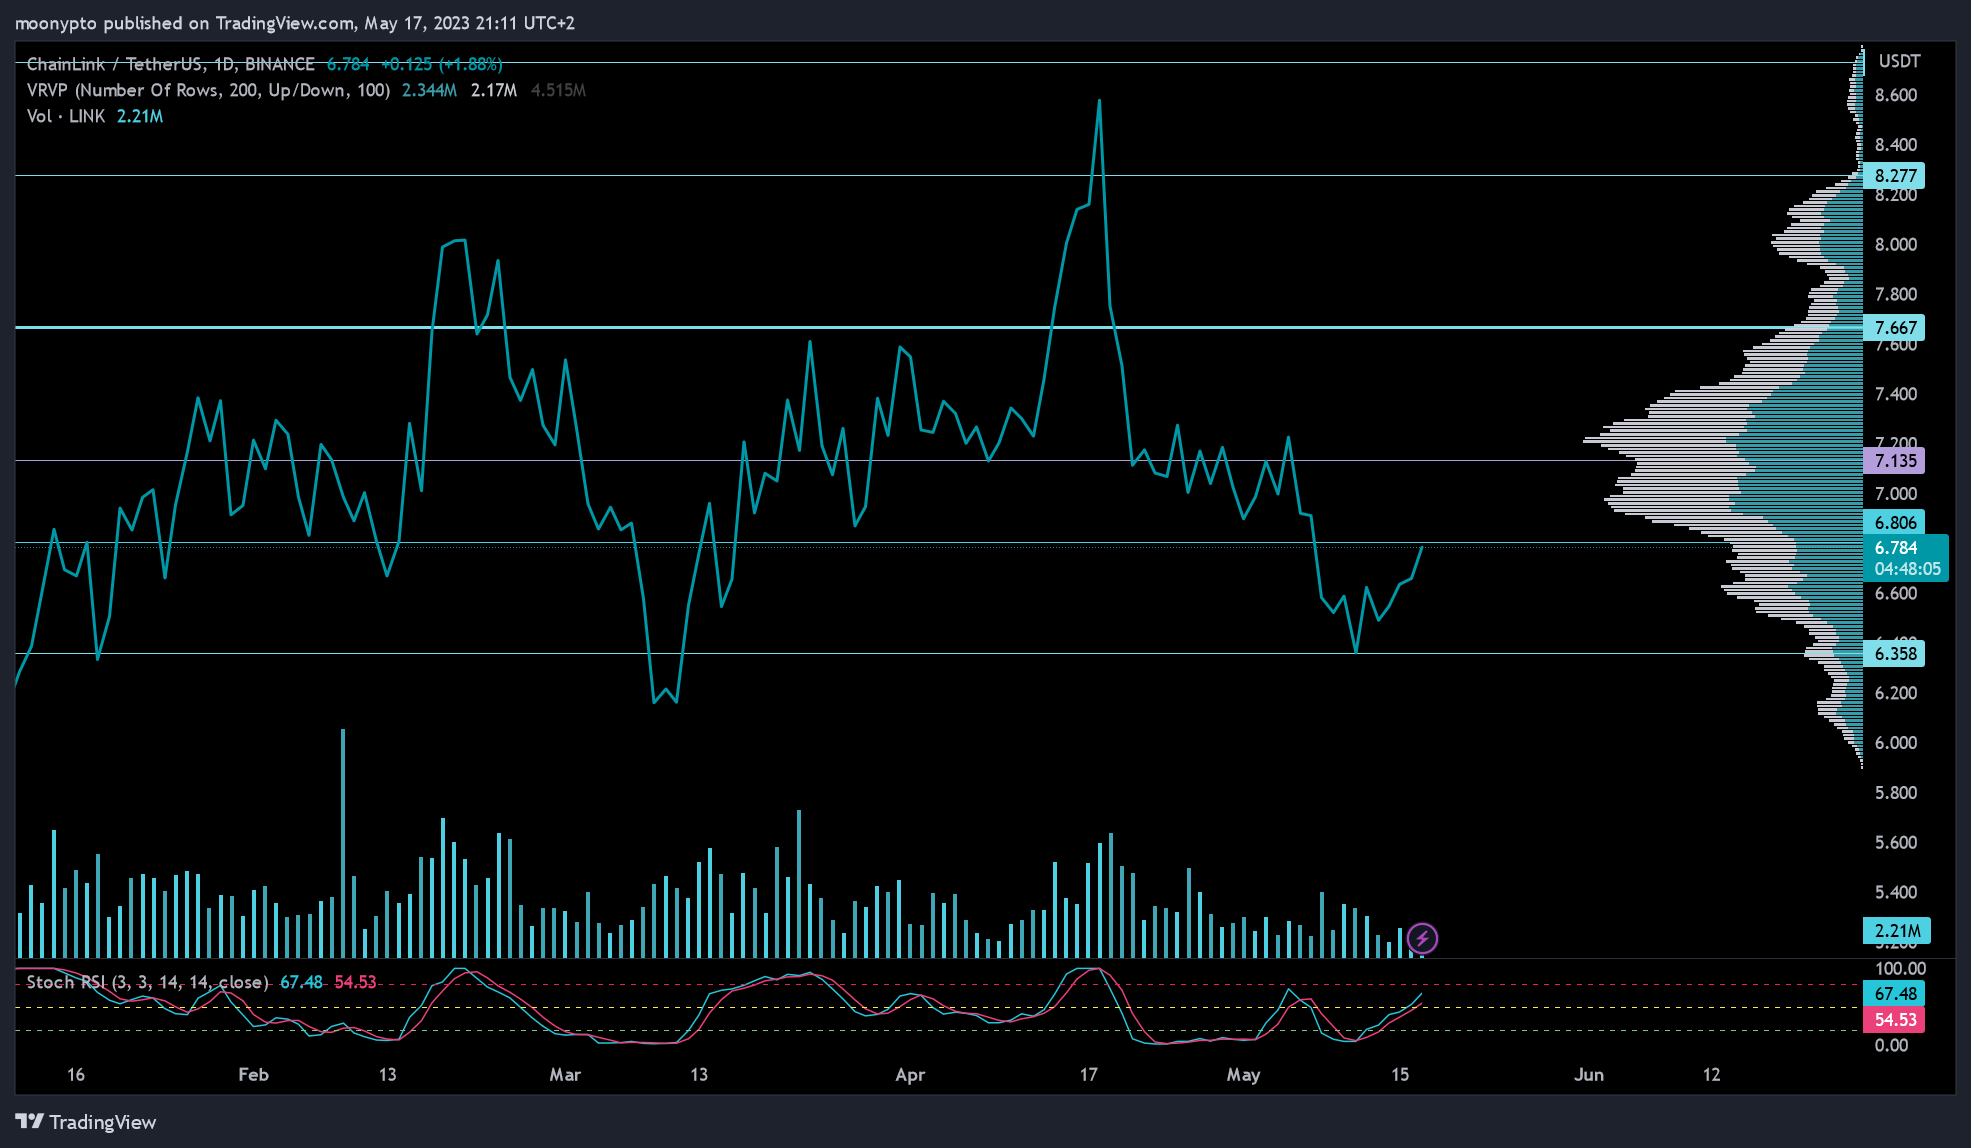
Task: Click the Vol · LINK legend label
Action: coord(66,116)
